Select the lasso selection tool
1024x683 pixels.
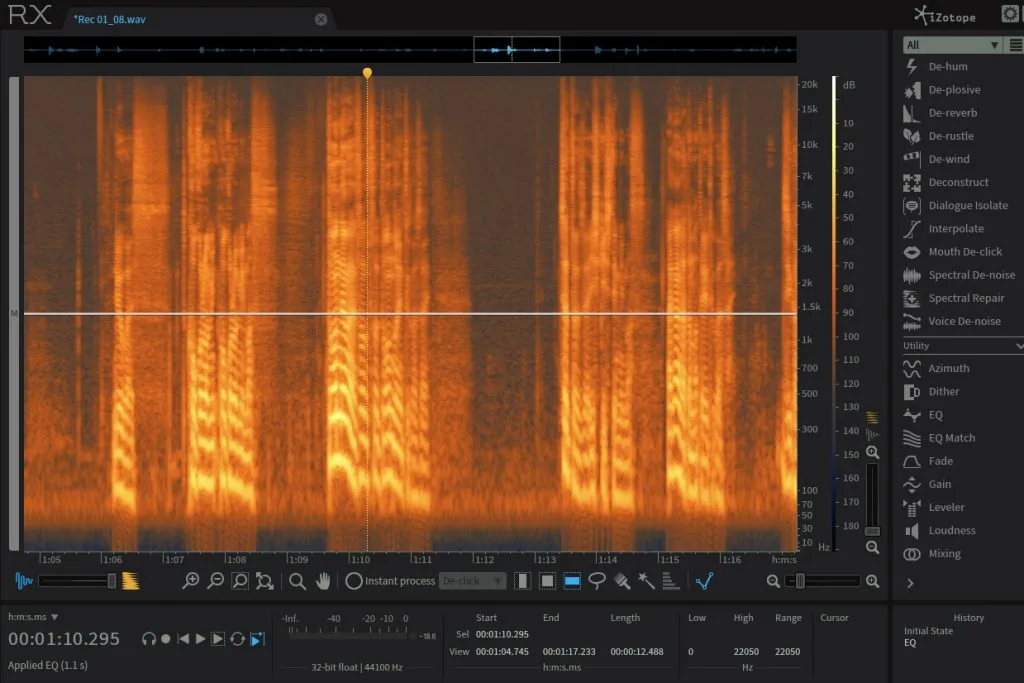tap(596, 580)
